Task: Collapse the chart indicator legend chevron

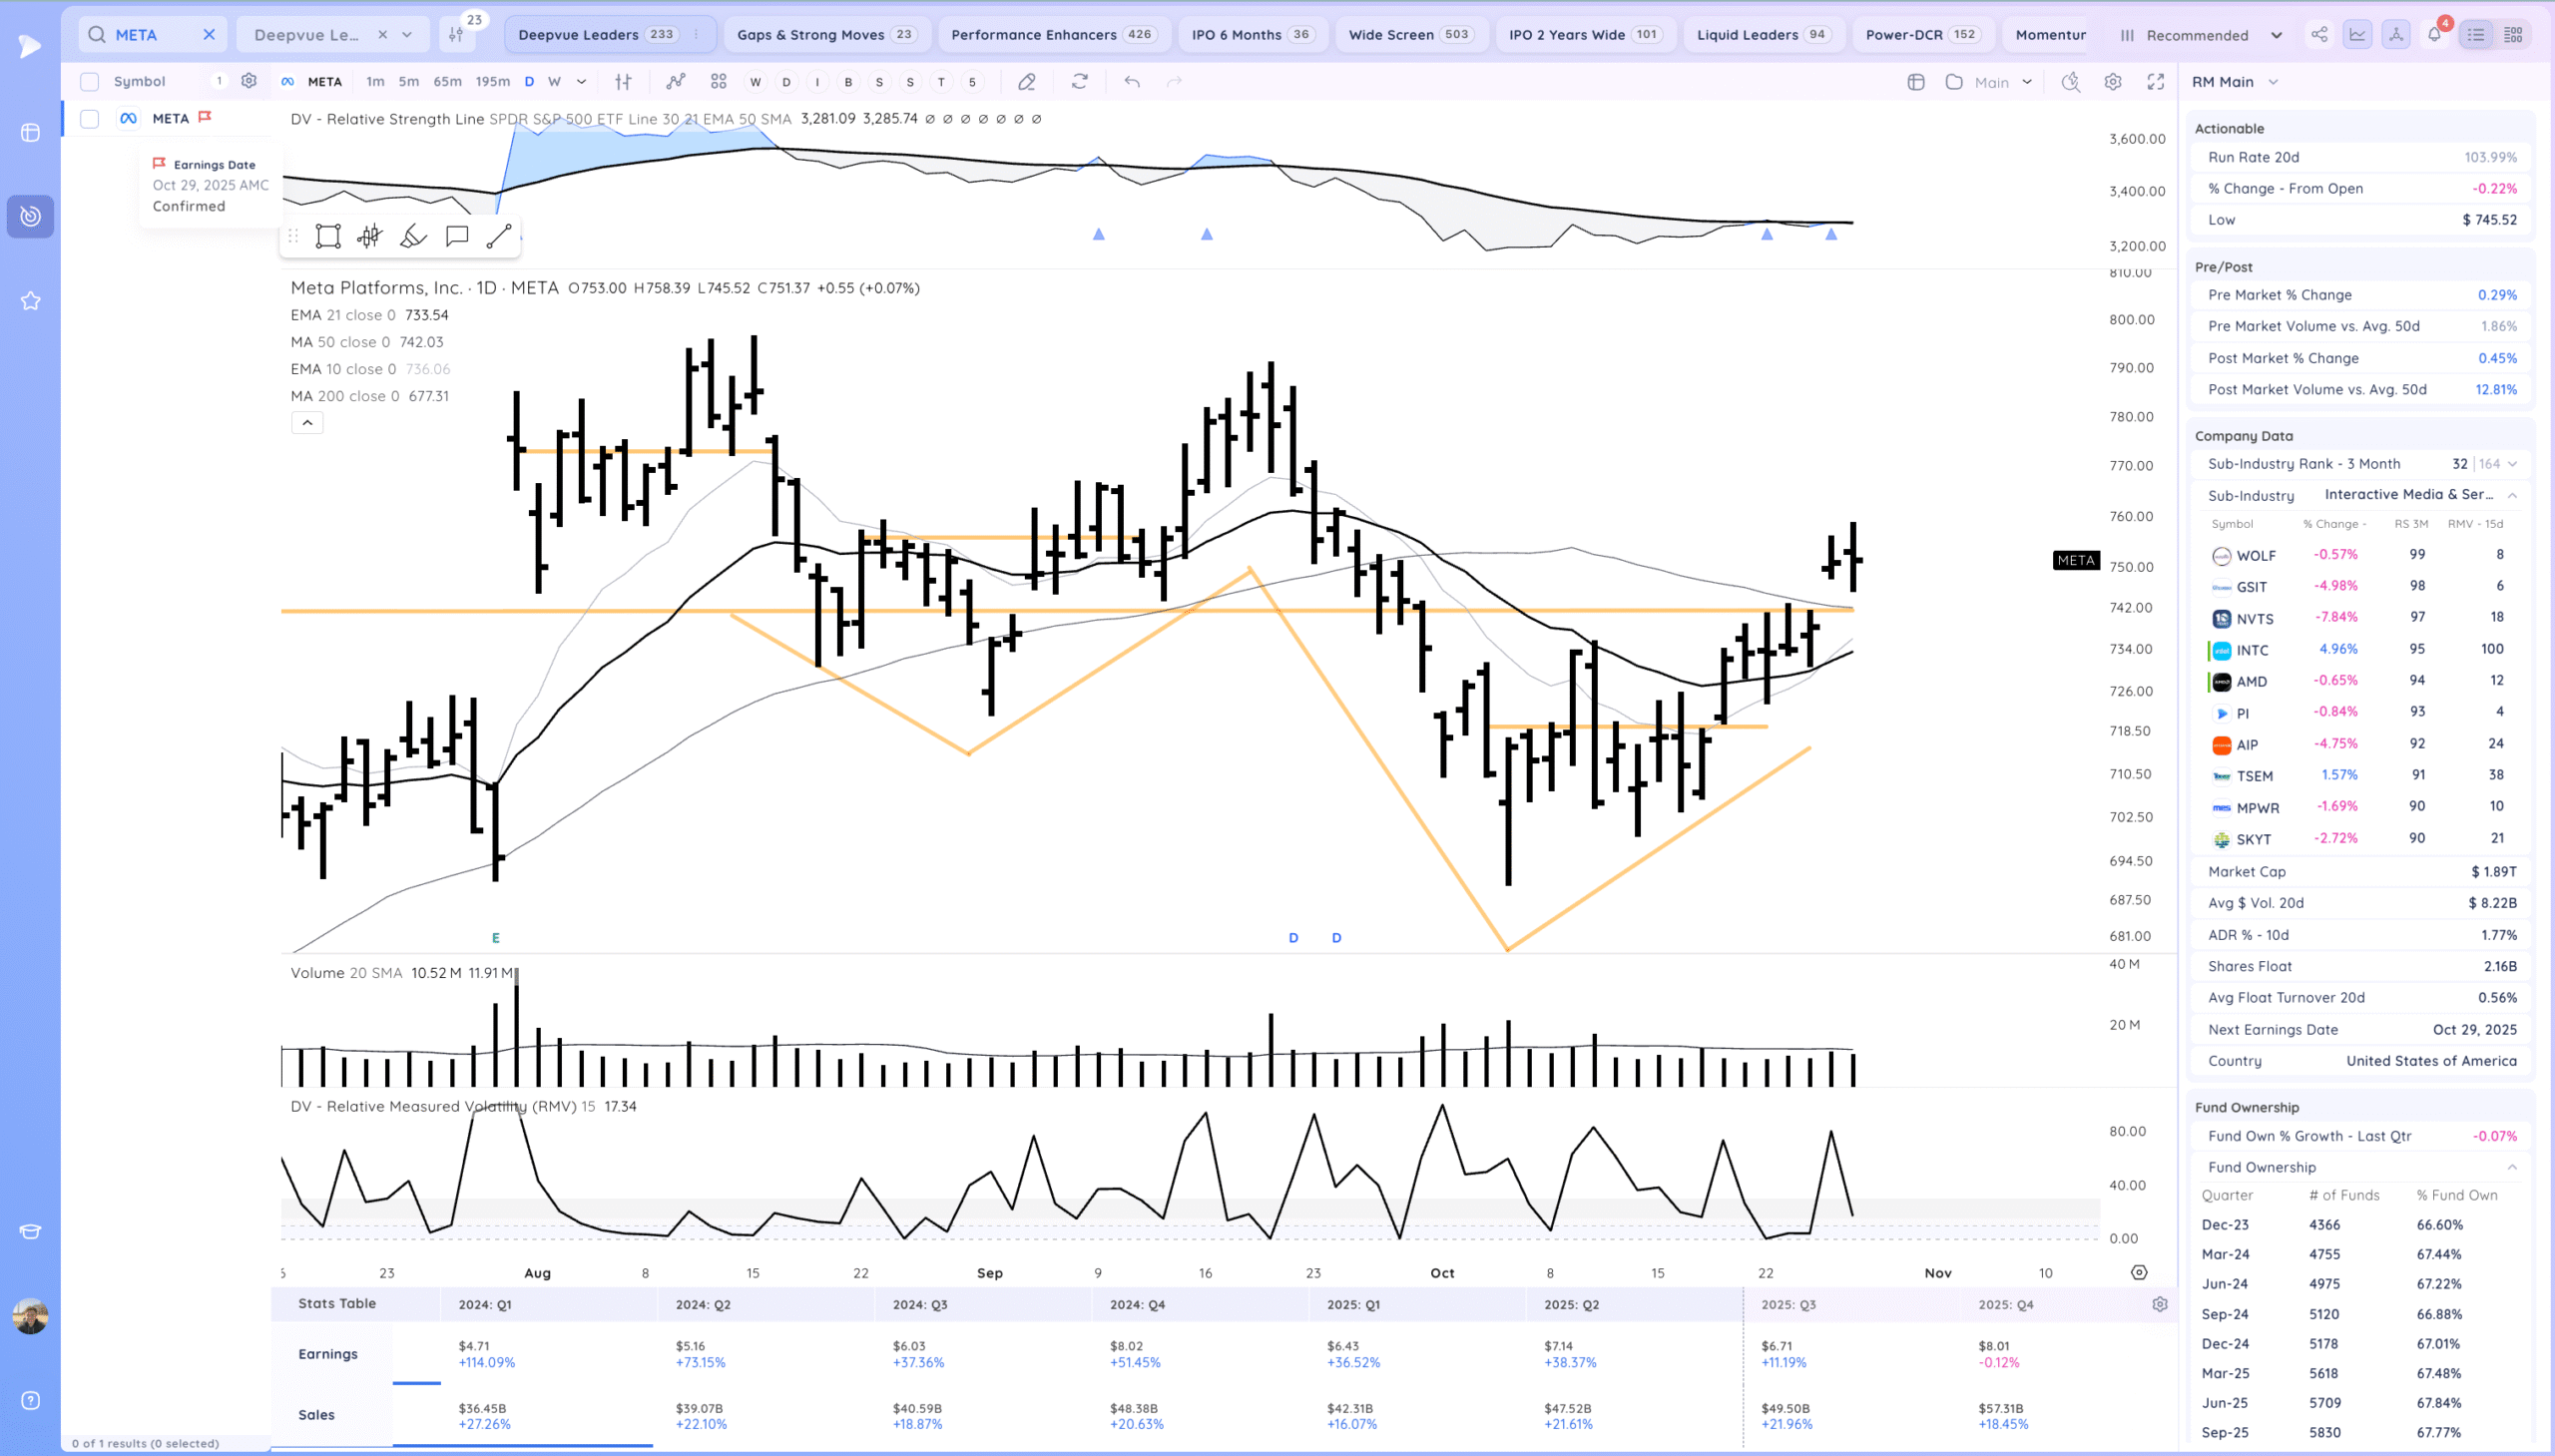Action: click(x=307, y=423)
